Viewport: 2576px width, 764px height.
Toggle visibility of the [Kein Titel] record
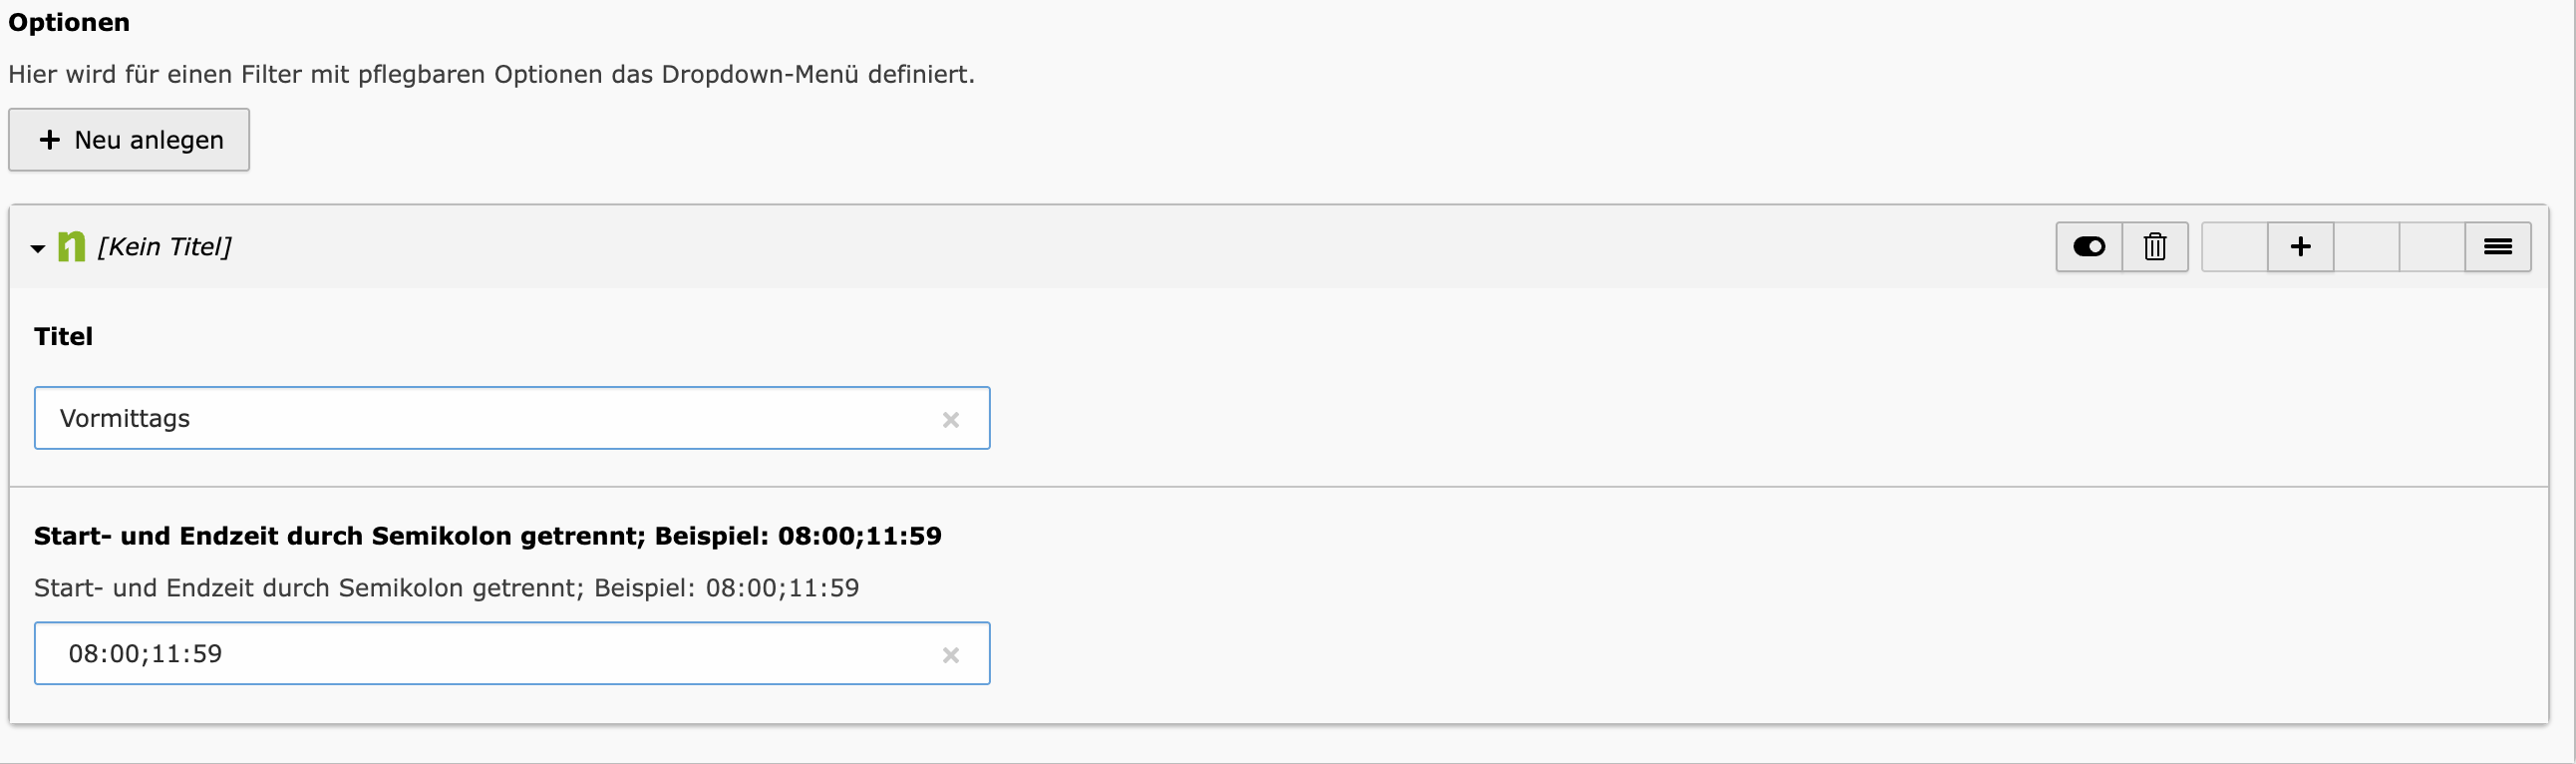click(2088, 247)
